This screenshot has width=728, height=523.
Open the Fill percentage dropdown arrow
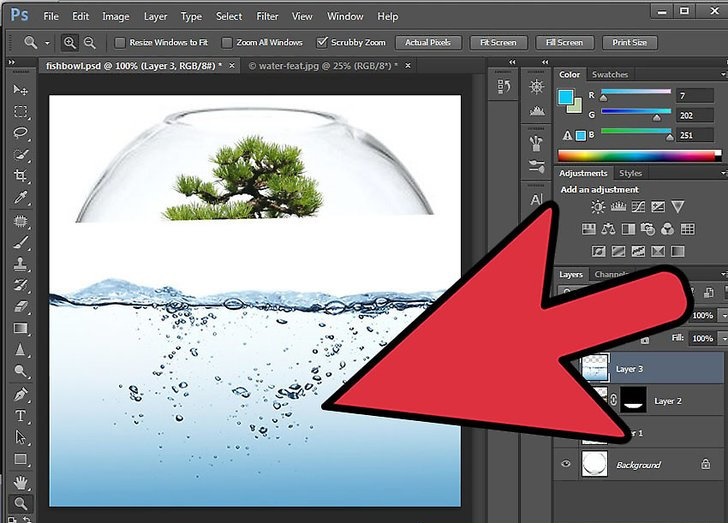click(x=723, y=339)
